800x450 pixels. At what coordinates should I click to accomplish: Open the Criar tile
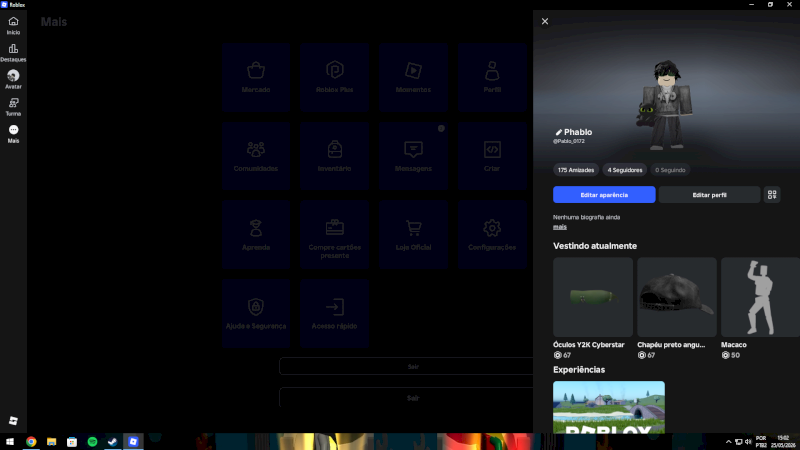click(x=492, y=156)
